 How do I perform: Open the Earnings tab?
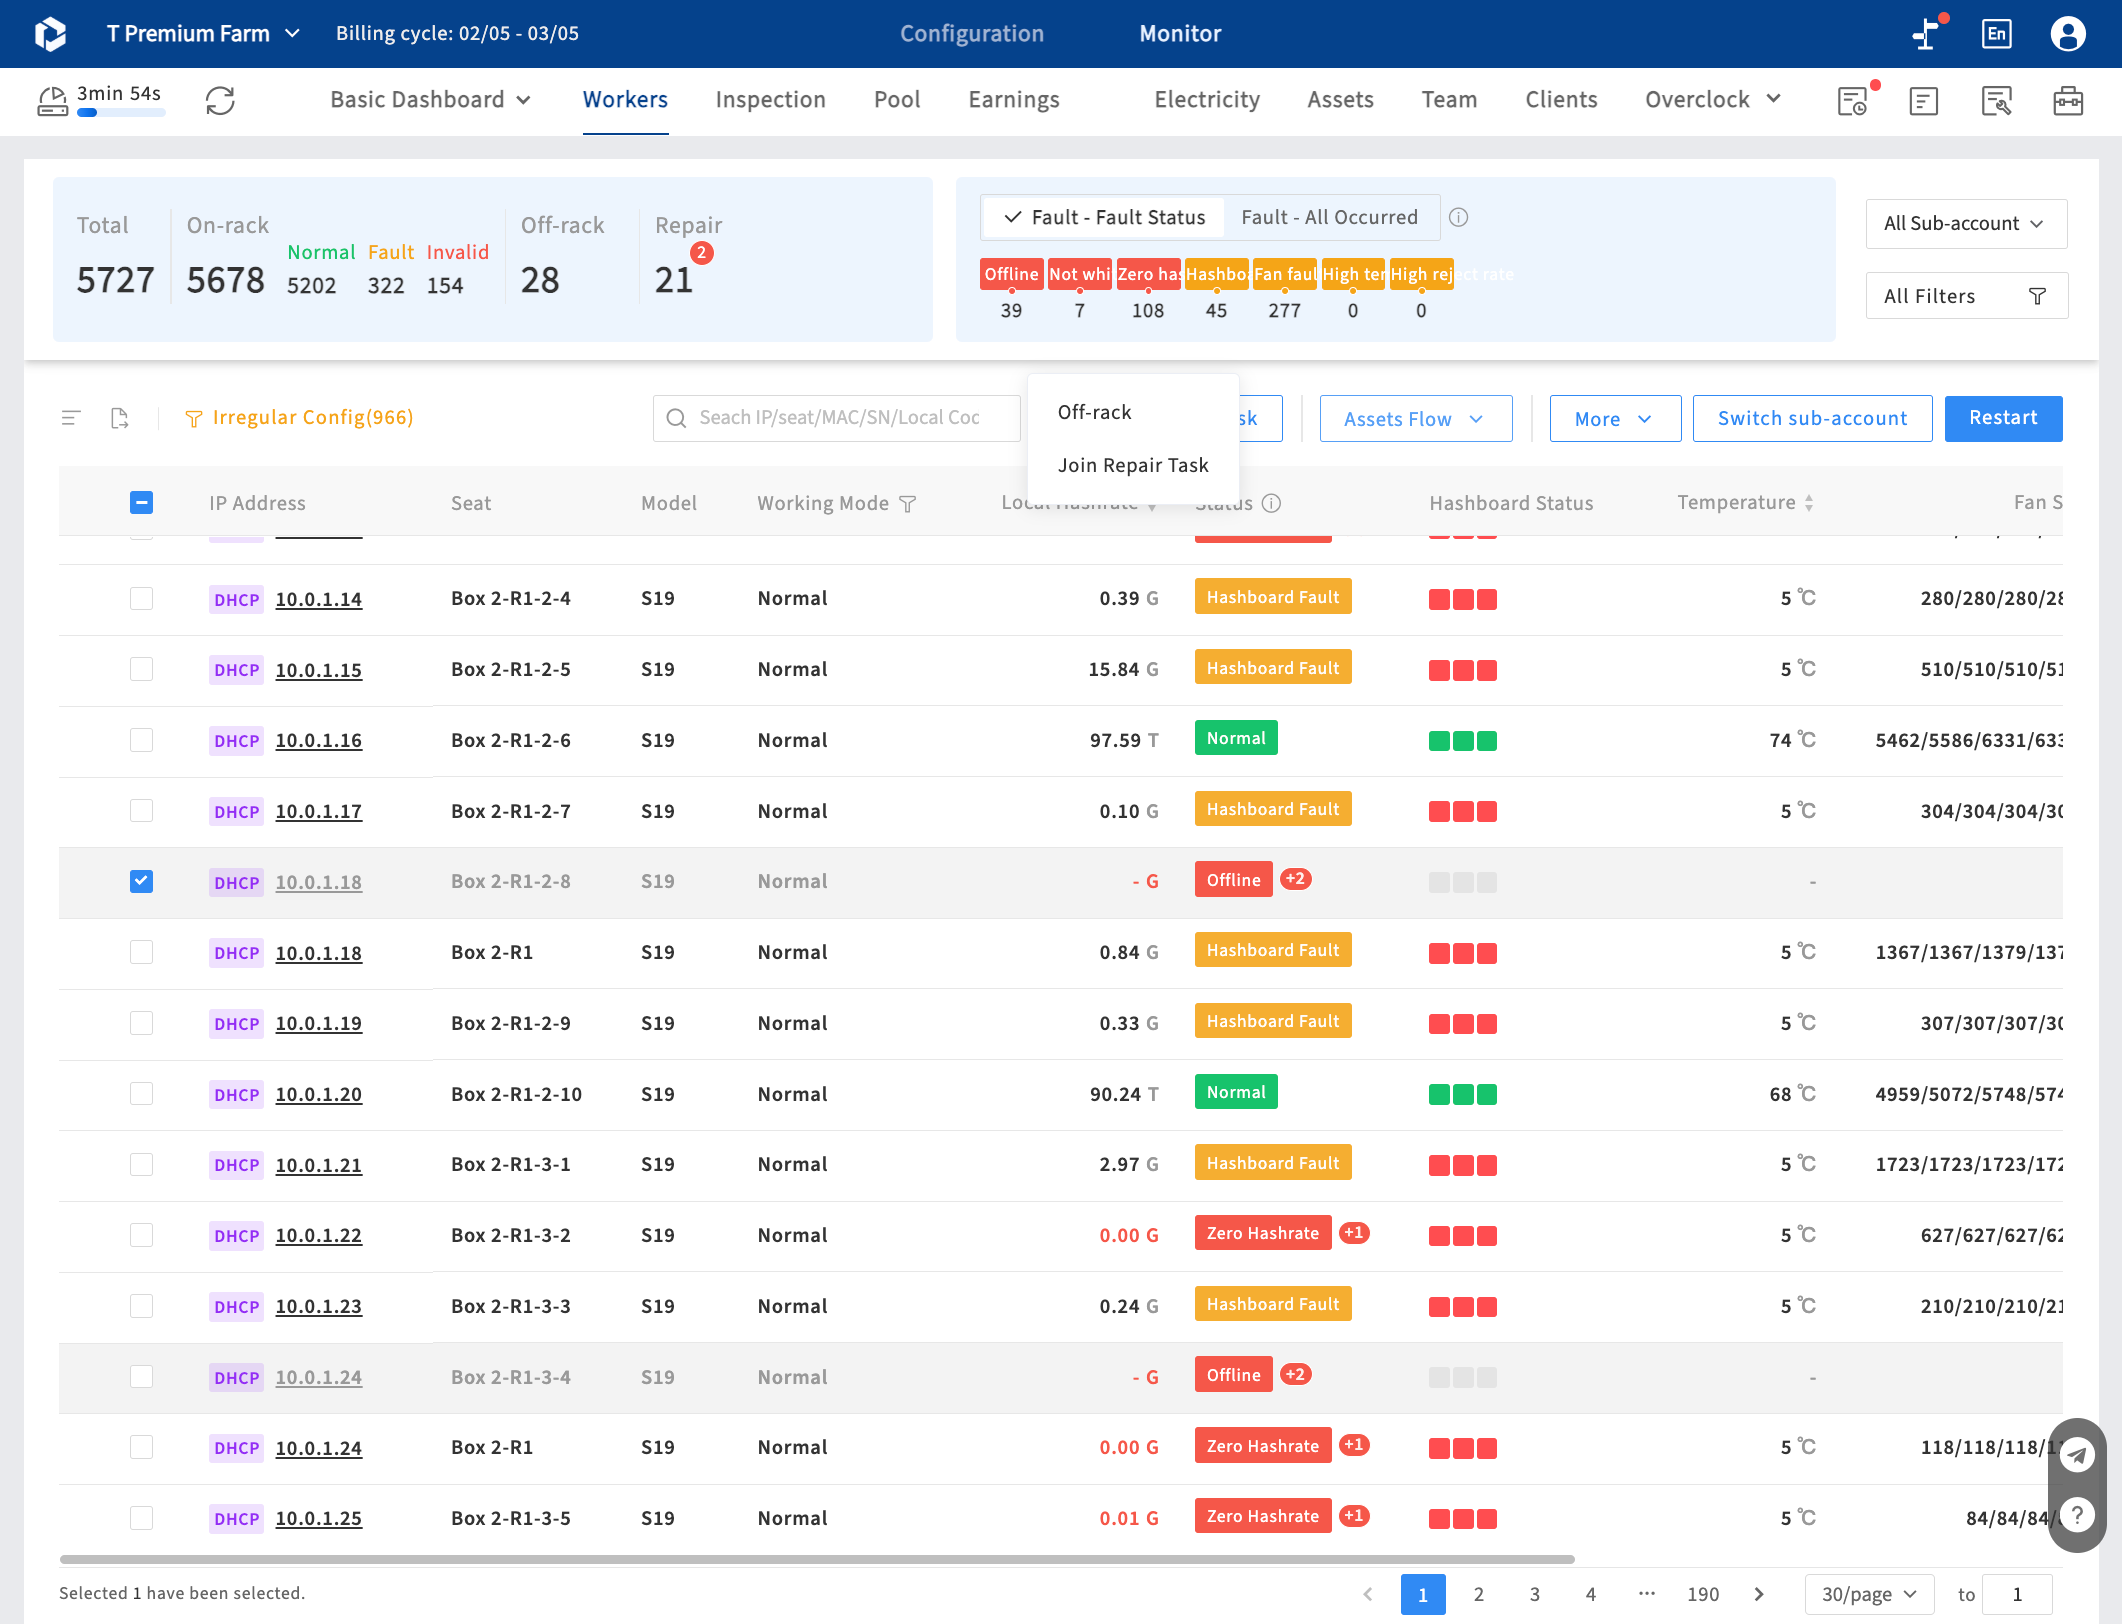[1013, 100]
